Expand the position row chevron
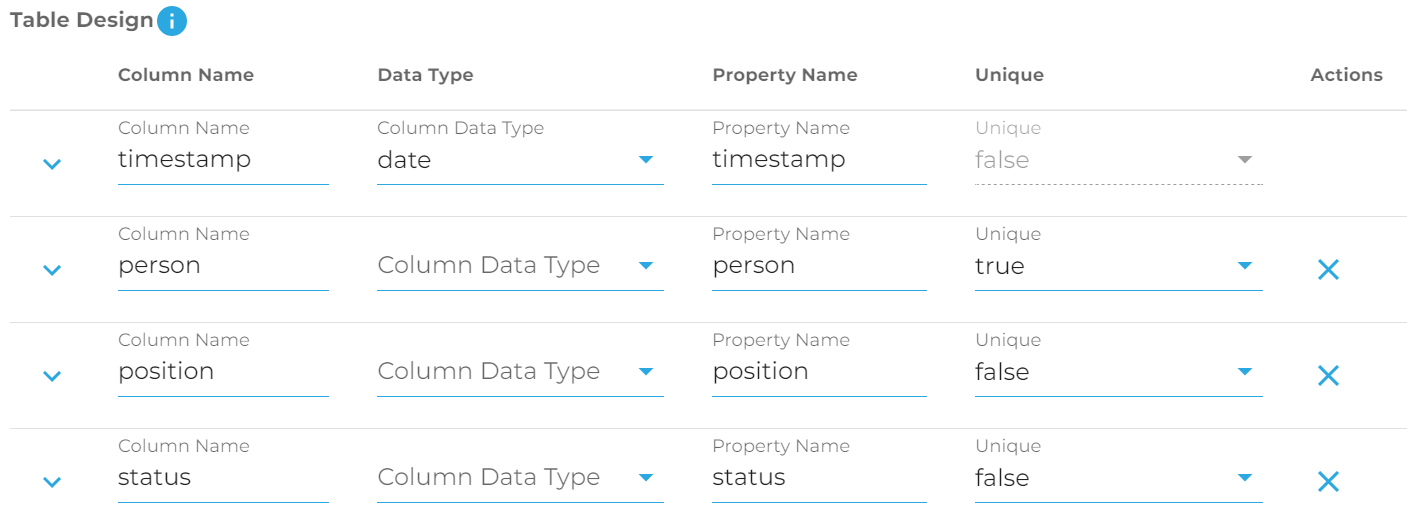This screenshot has height=528, width=1407. 53,376
